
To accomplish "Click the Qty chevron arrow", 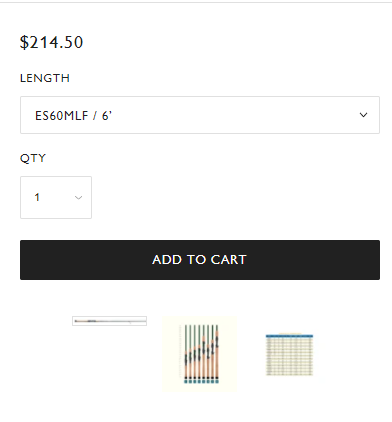I will (78, 198).
